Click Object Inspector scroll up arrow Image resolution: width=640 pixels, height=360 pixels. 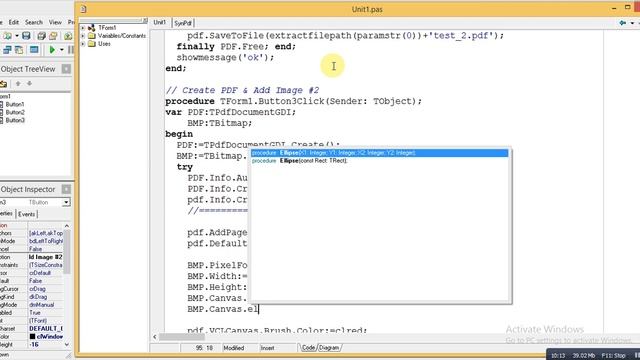tap(67, 226)
